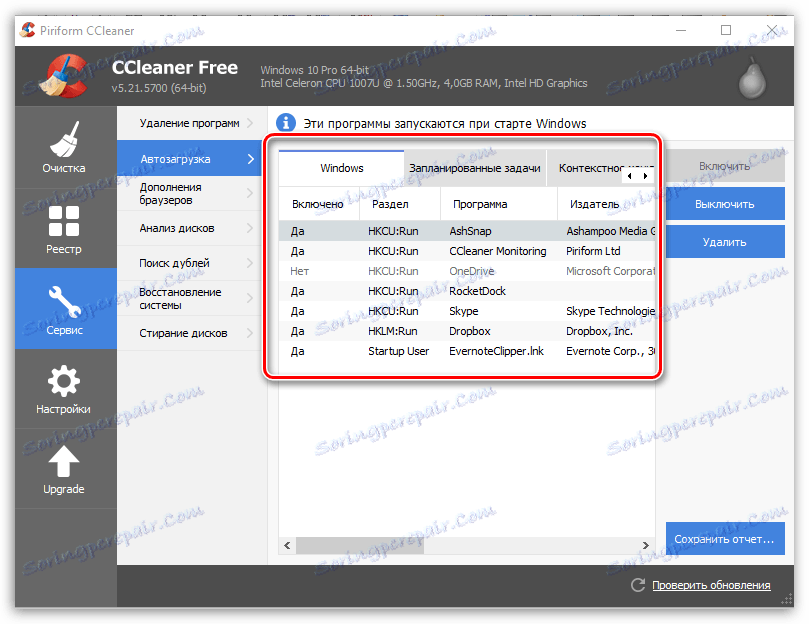
Task: Select the Skype startup entry
Action: [467, 311]
